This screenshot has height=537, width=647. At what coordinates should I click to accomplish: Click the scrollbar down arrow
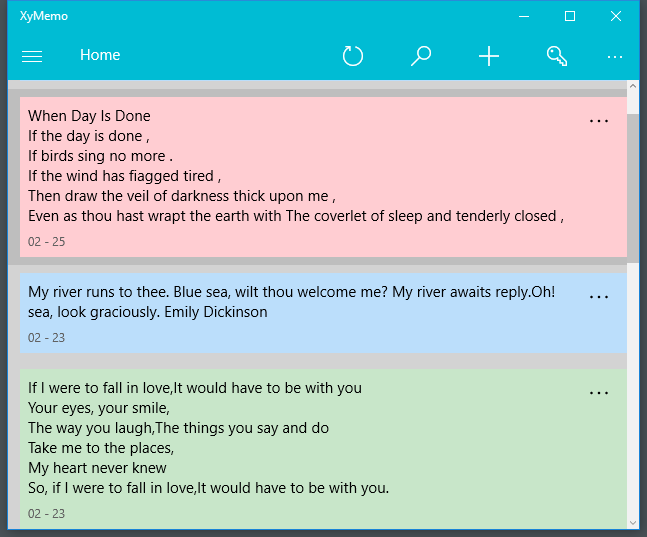tap(633, 523)
